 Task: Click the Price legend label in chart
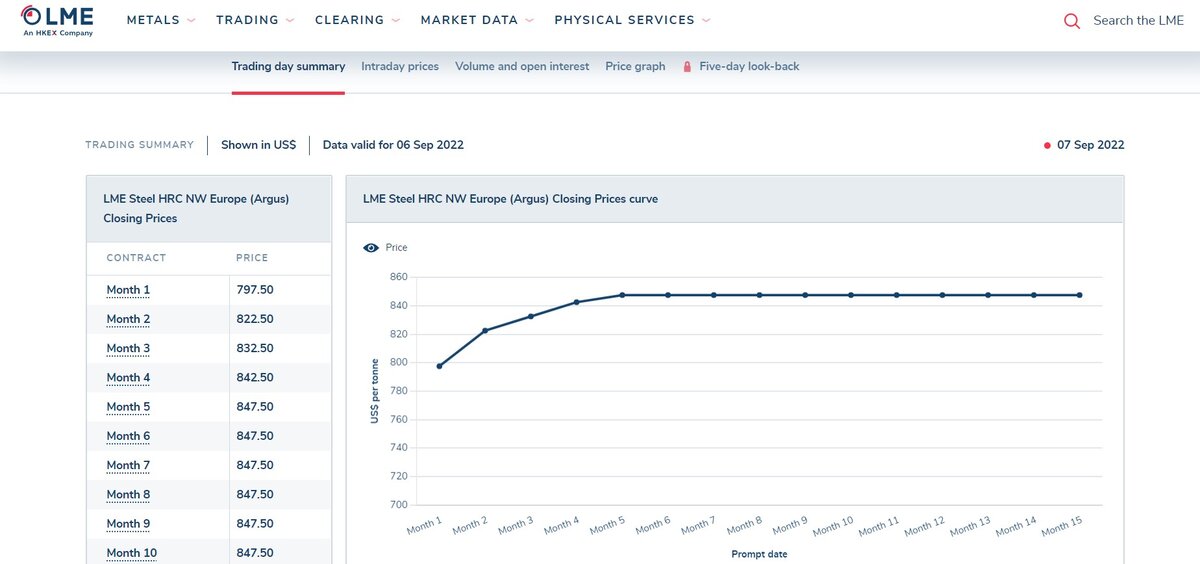click(397, 247)
